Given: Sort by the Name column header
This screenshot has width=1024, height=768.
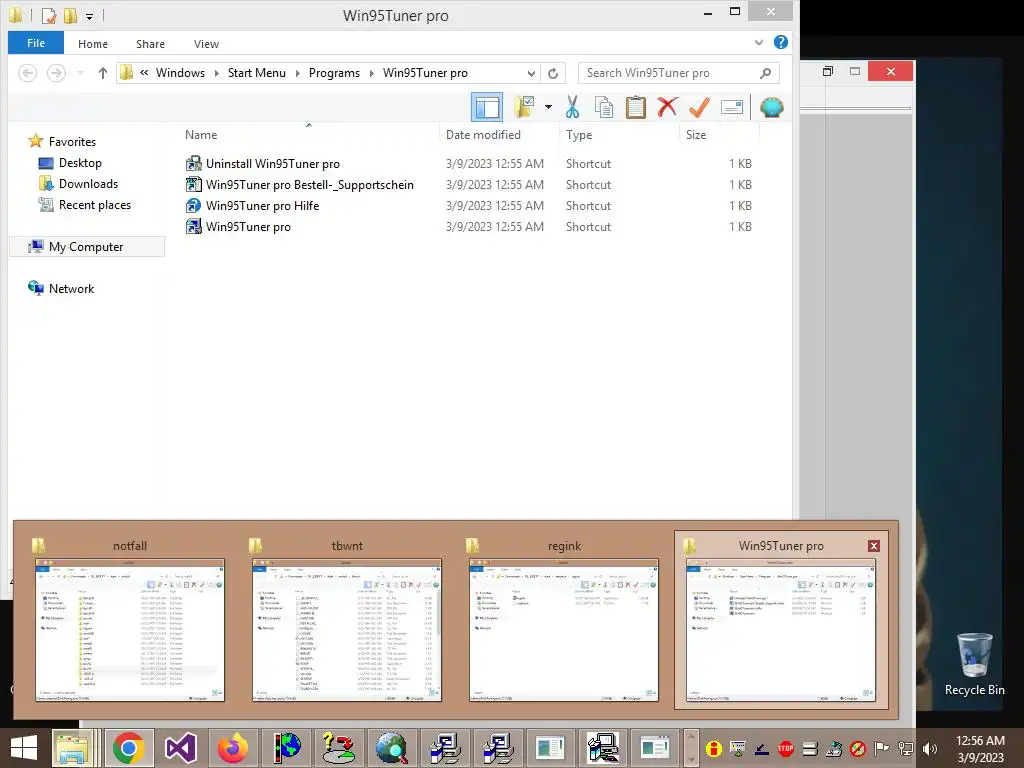Looking at the screenshot, I should click(201, 135).
